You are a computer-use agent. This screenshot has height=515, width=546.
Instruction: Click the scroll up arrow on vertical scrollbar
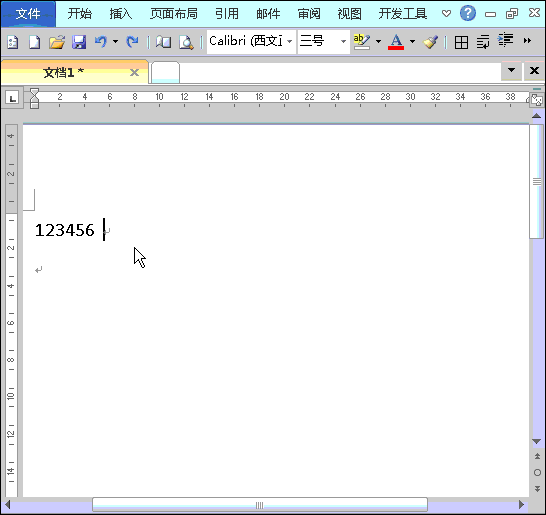click(537, 116)
